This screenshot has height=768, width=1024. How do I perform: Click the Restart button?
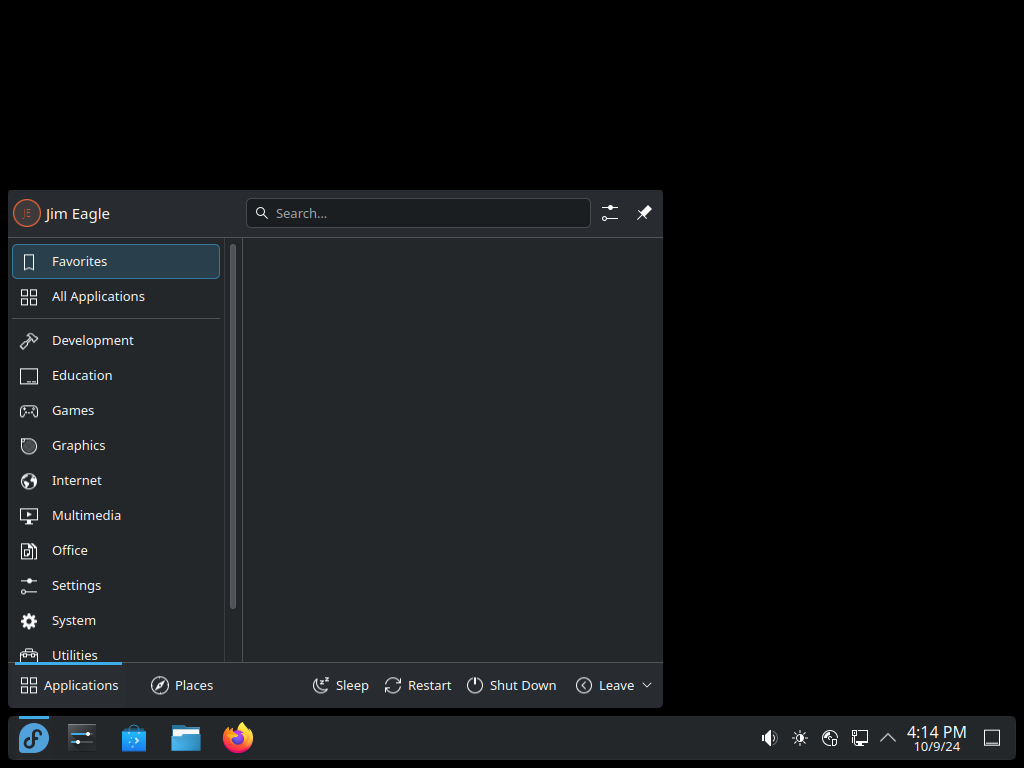[x=418, y=685]
